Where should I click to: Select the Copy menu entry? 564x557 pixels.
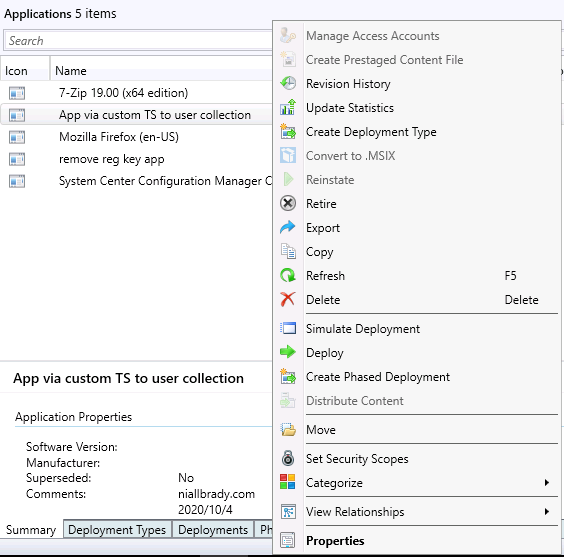click(416, 251)
